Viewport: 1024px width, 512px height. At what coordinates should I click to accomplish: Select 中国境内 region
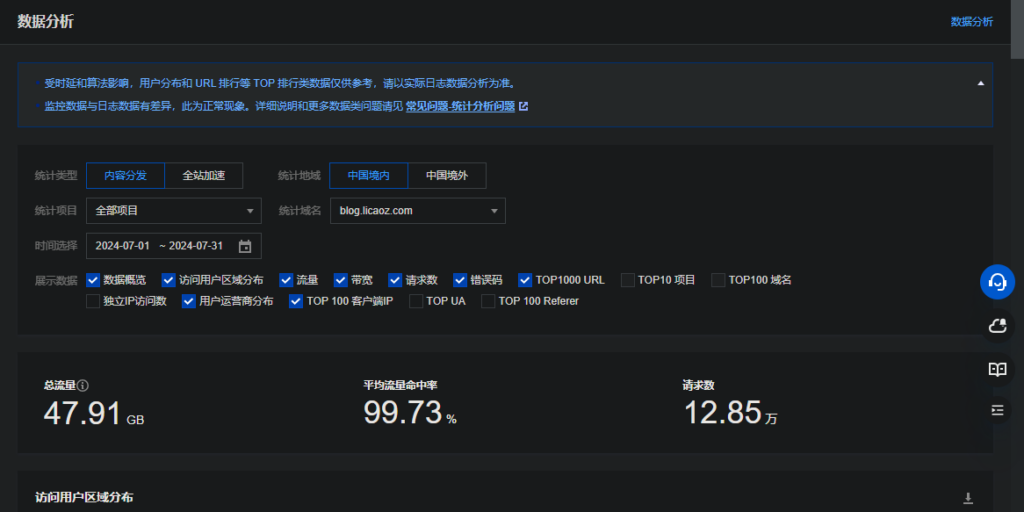[368, 176]
